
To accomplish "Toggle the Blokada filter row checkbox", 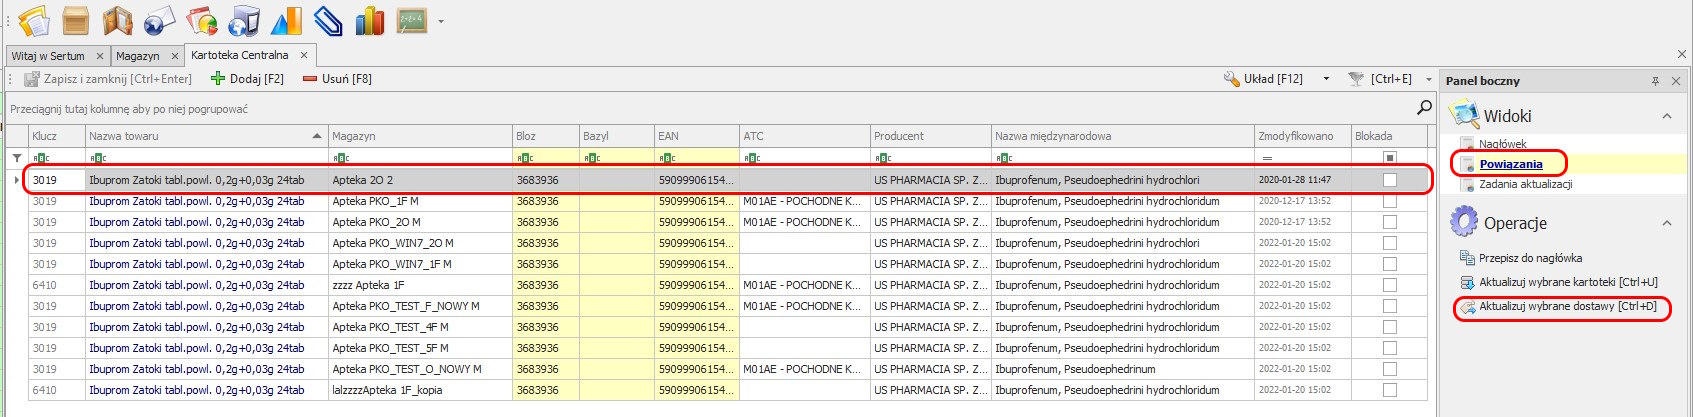I will tap(1389, 158).
